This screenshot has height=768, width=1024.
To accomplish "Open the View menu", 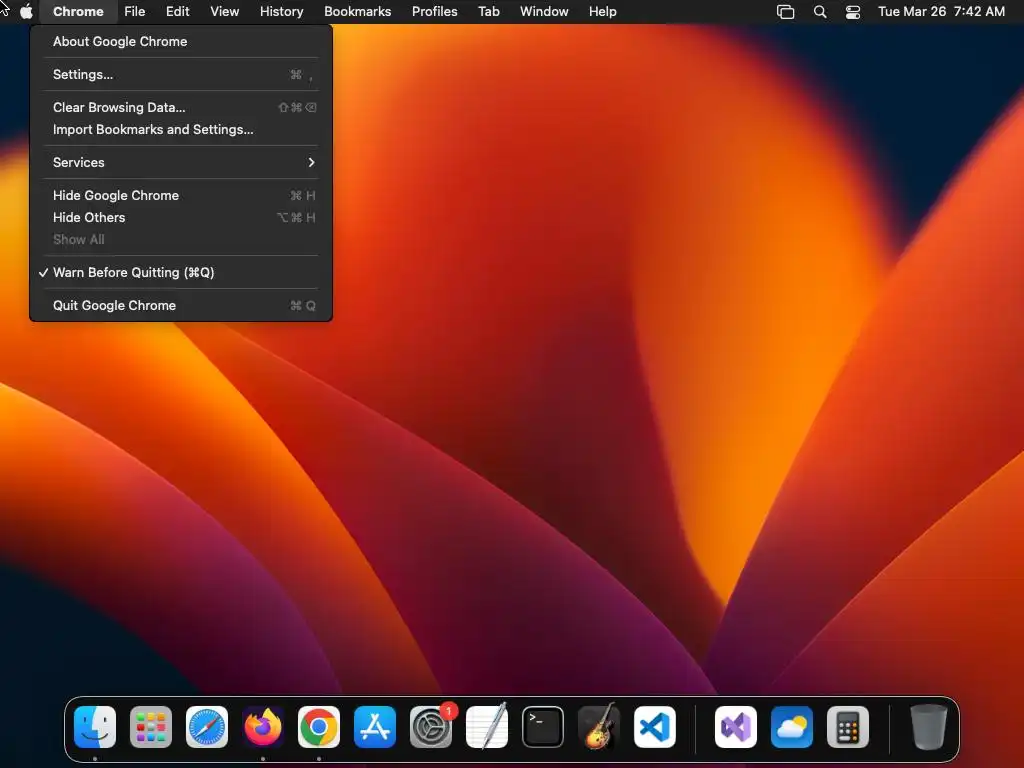I will pos(225,12).
